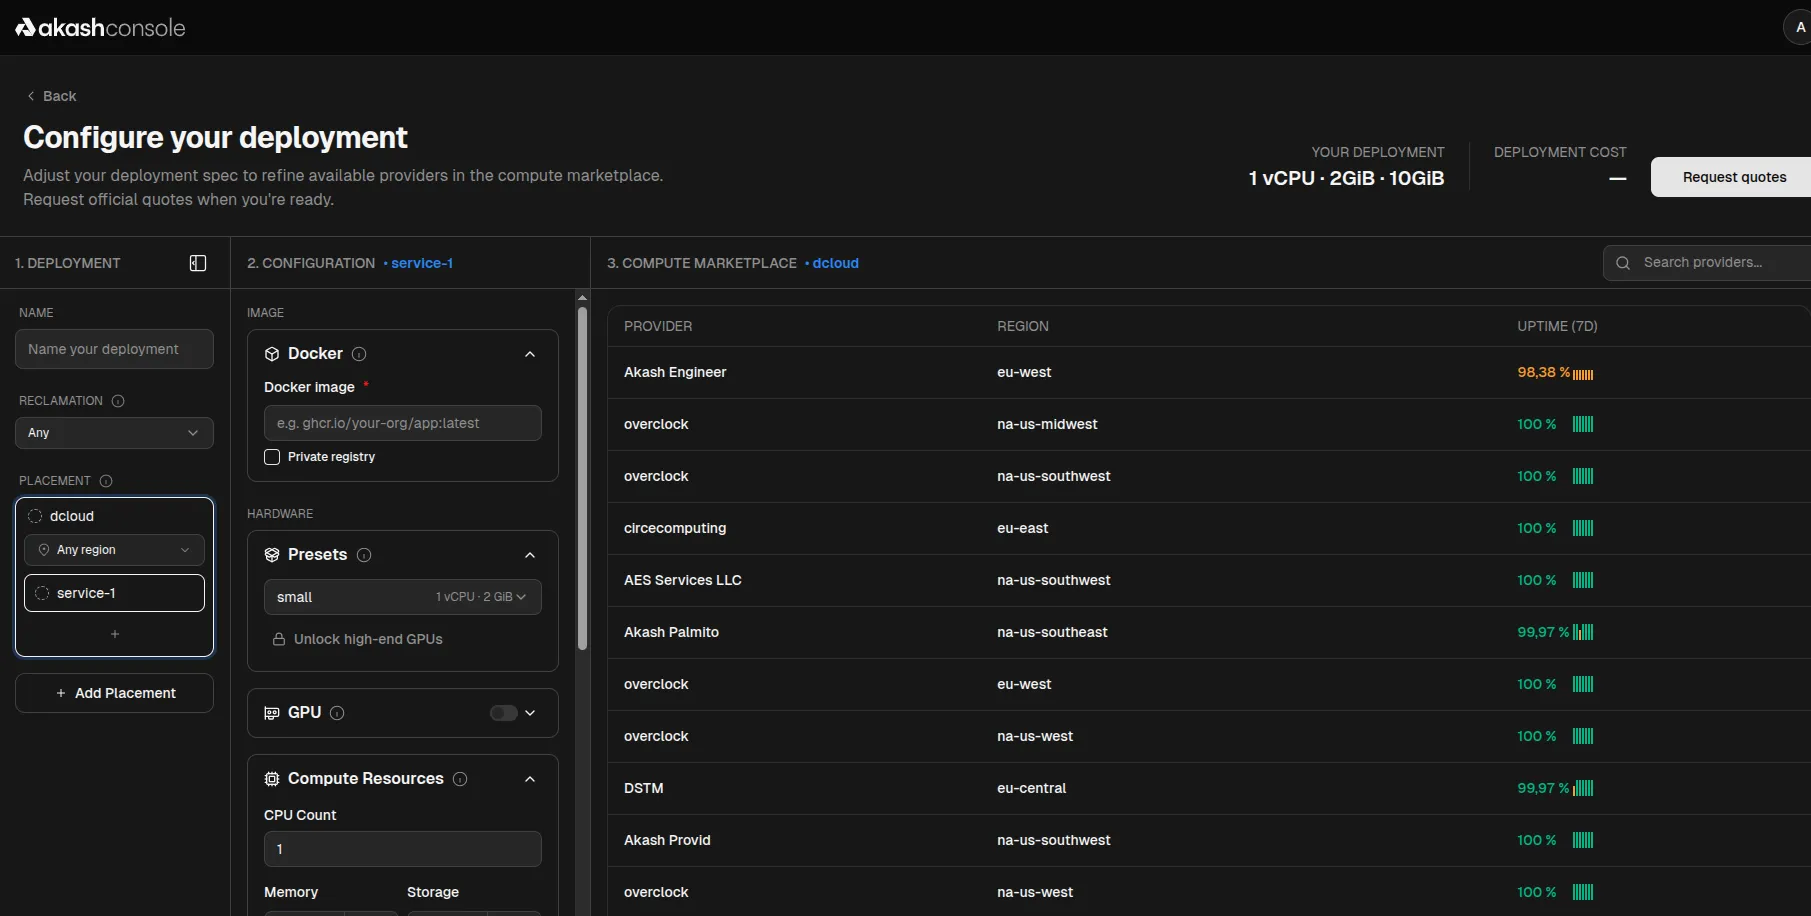Click the Akash Console logo
1811x916 pixels.
pyautogui.click(x=100, y=28)
